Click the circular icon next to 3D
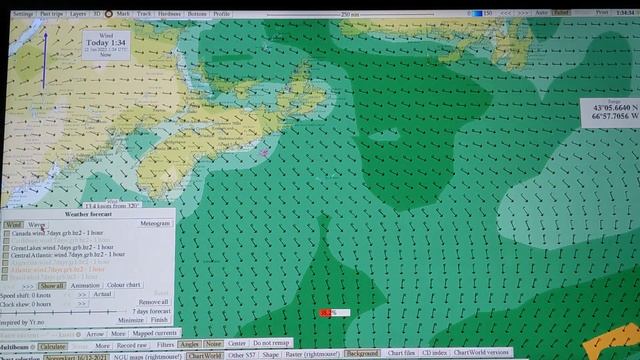640x360 pixels. point(109,14)
